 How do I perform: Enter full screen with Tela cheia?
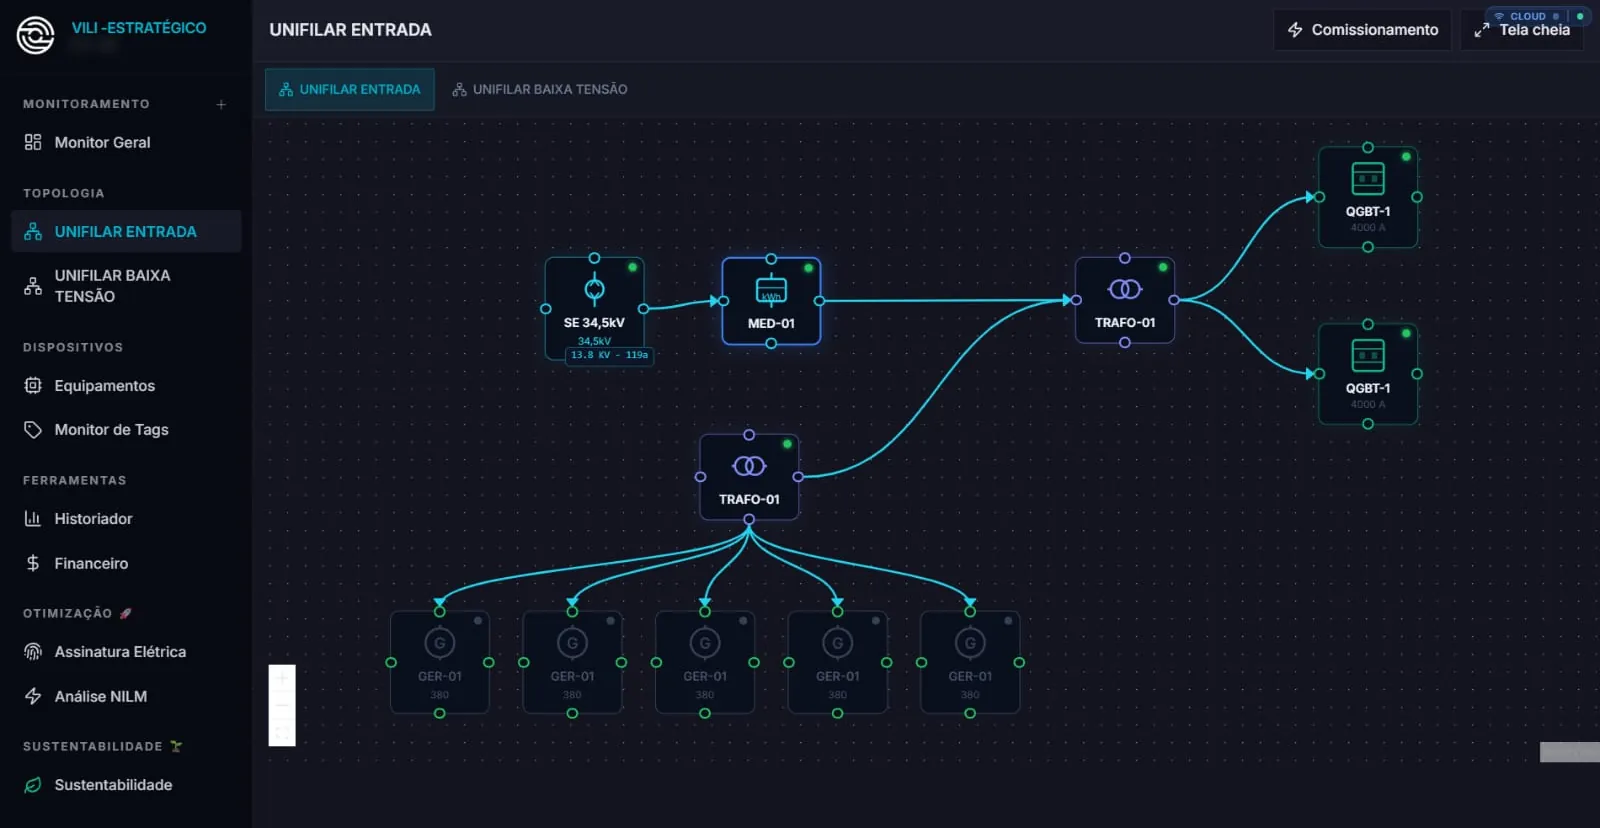1522,30
